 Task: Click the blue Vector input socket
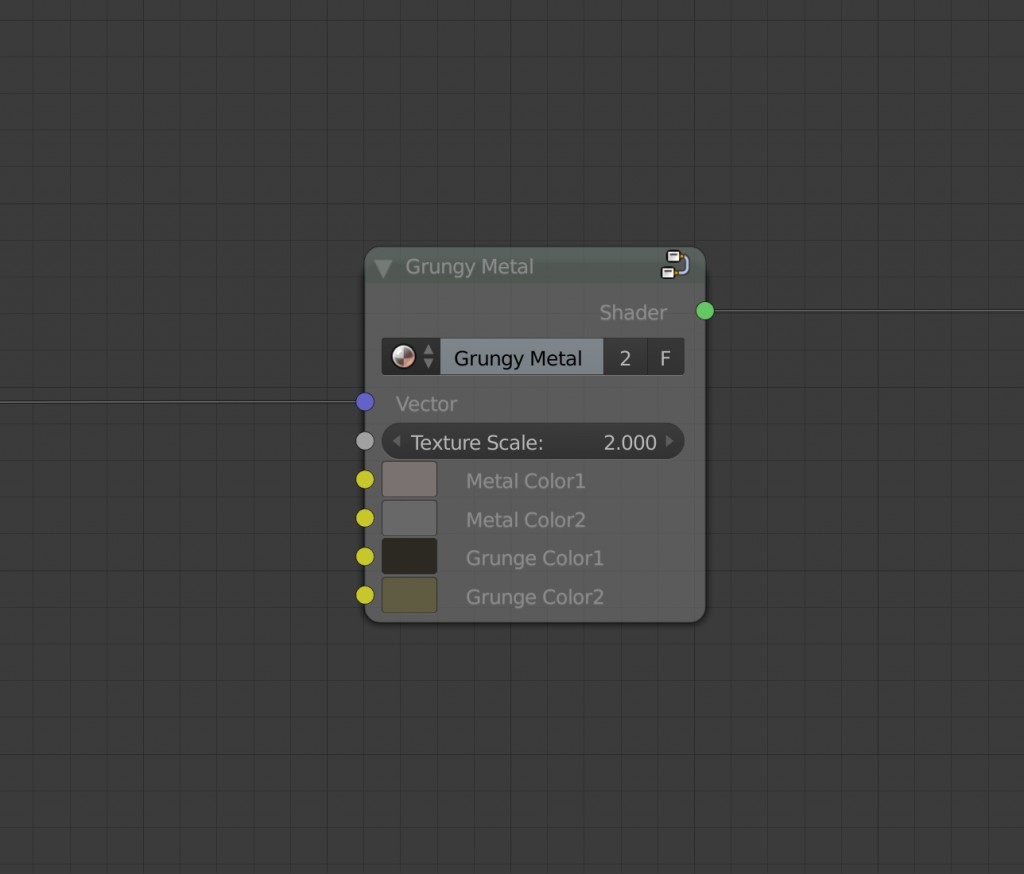tap(364, 402)
